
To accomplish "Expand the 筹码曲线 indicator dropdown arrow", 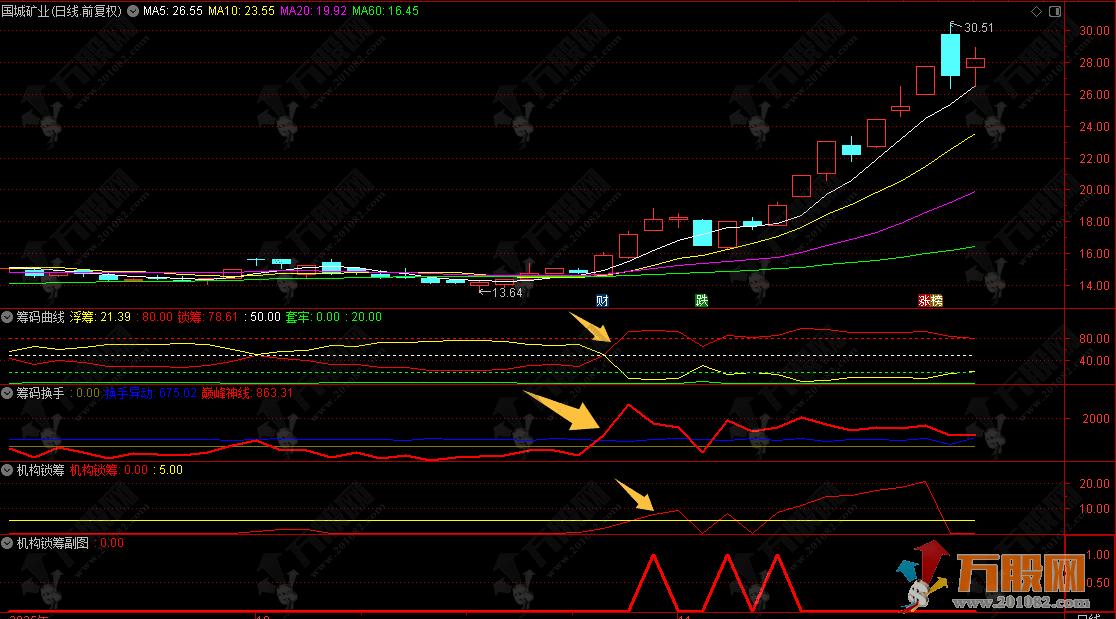I will point(7,317).
